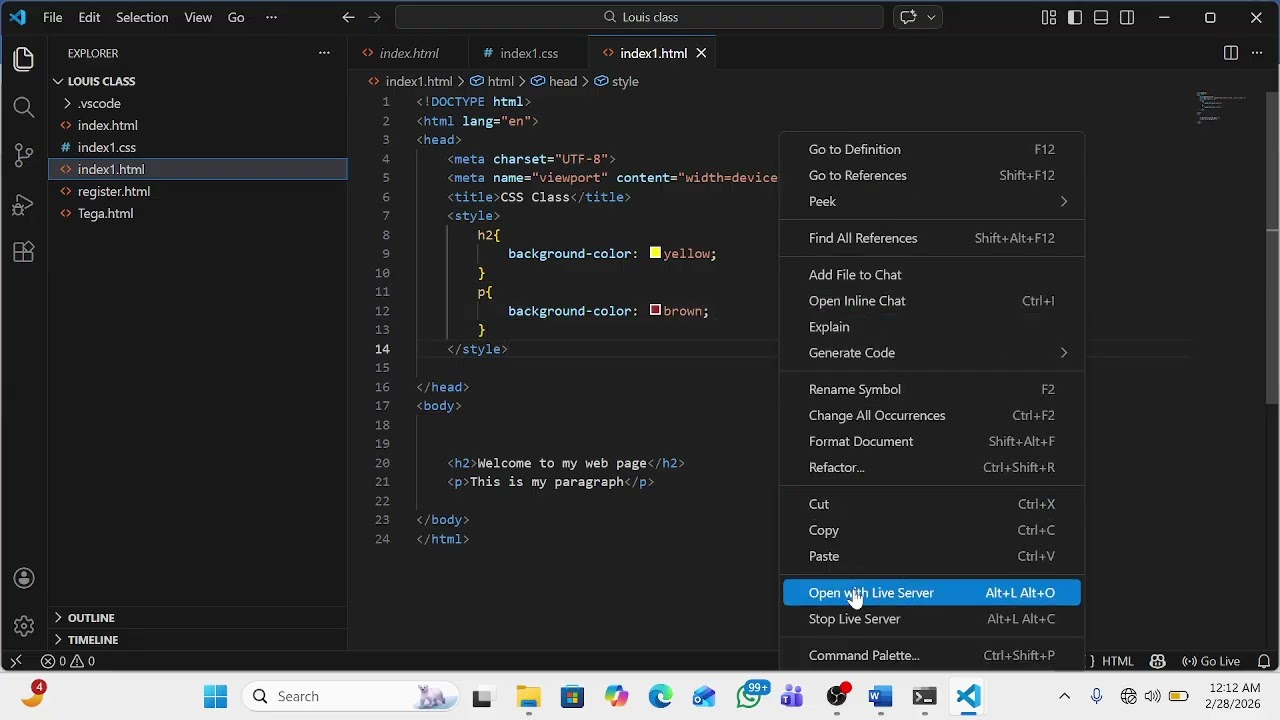The width and height of the screenshot is (1280, 720).
Task: Expand the Peek submenu in context menu
Action: [932, 201]
